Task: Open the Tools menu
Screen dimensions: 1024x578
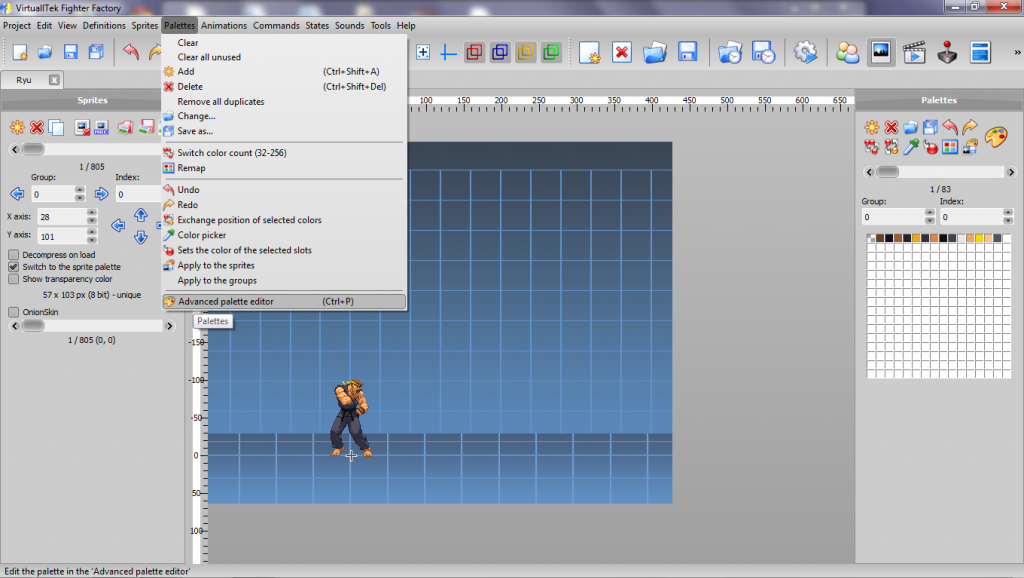Action: pyautogui.click(x=380, y=25)
